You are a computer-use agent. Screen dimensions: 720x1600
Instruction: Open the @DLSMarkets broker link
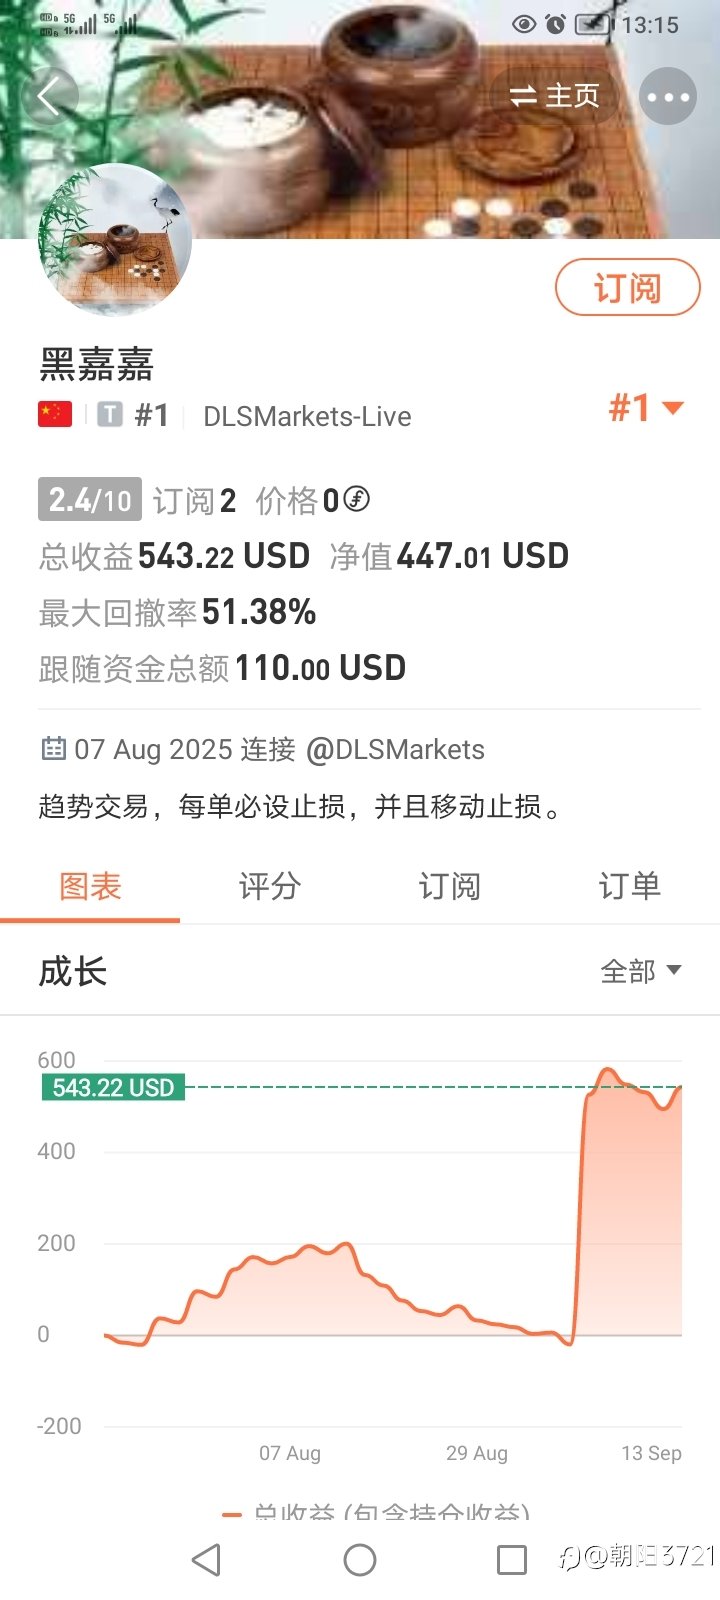[395, 749]
